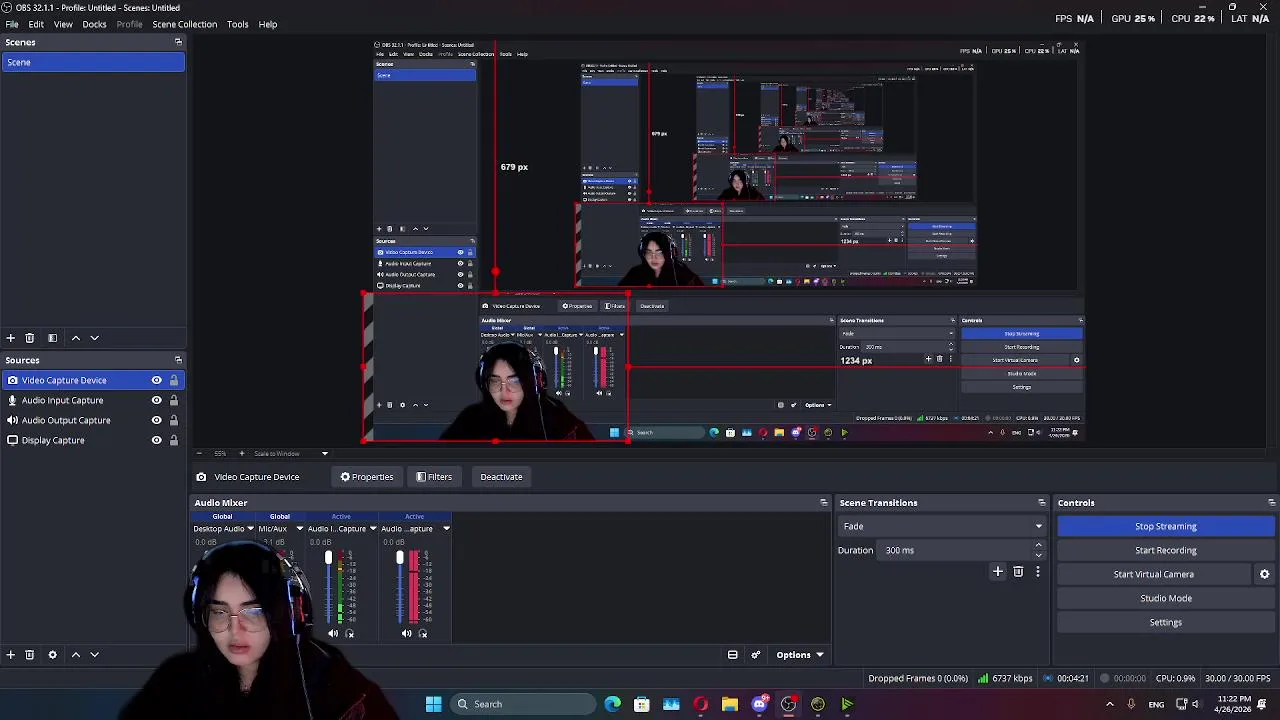The image size is (1280, 720).
Task: Zoom in preview with plus icon
Action: tap(241, 454)
